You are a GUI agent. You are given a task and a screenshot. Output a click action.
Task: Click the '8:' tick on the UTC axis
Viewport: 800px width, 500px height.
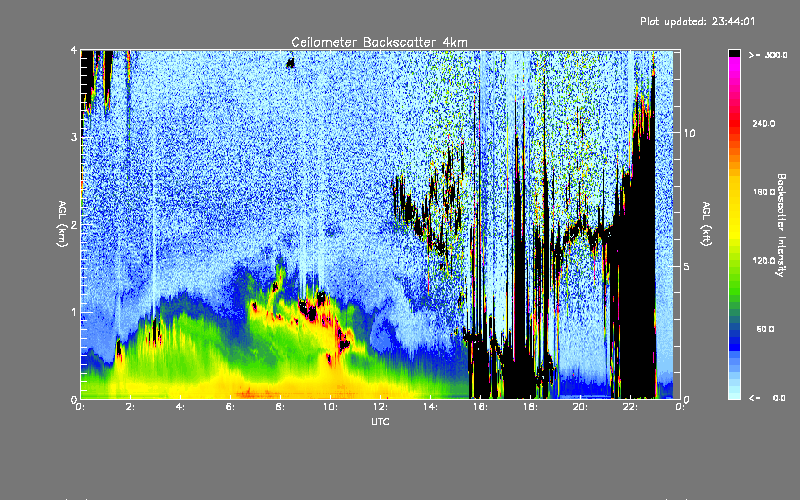pyautogui.click(x=280, y=407)
